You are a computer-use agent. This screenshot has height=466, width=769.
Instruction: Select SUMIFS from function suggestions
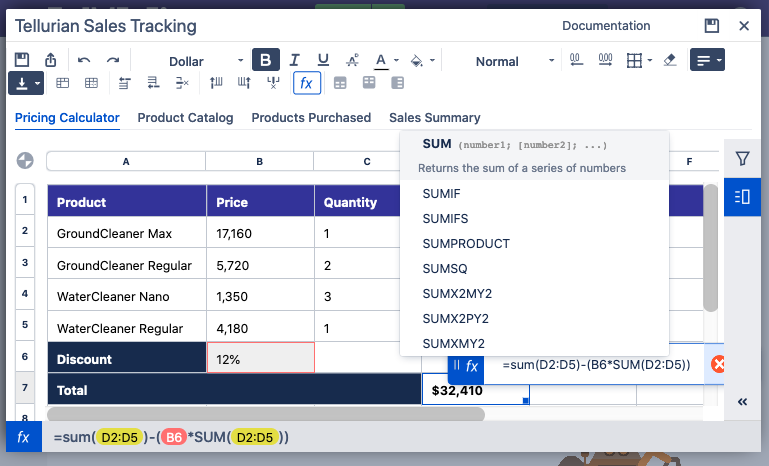click(x=535, y=219)
